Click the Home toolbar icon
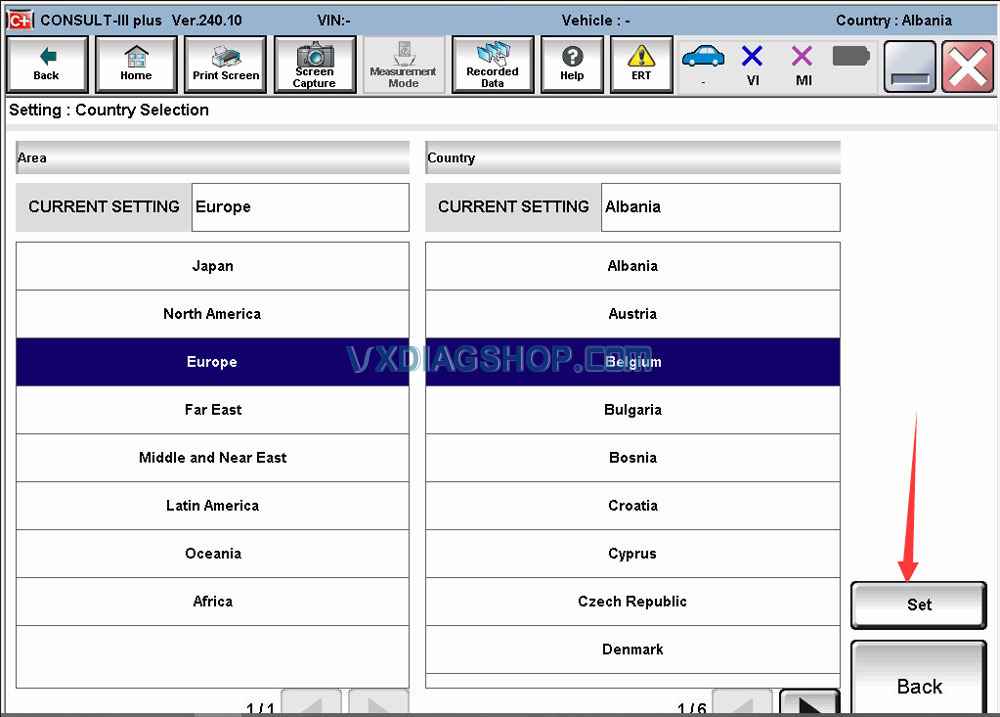 click(136, 64)
